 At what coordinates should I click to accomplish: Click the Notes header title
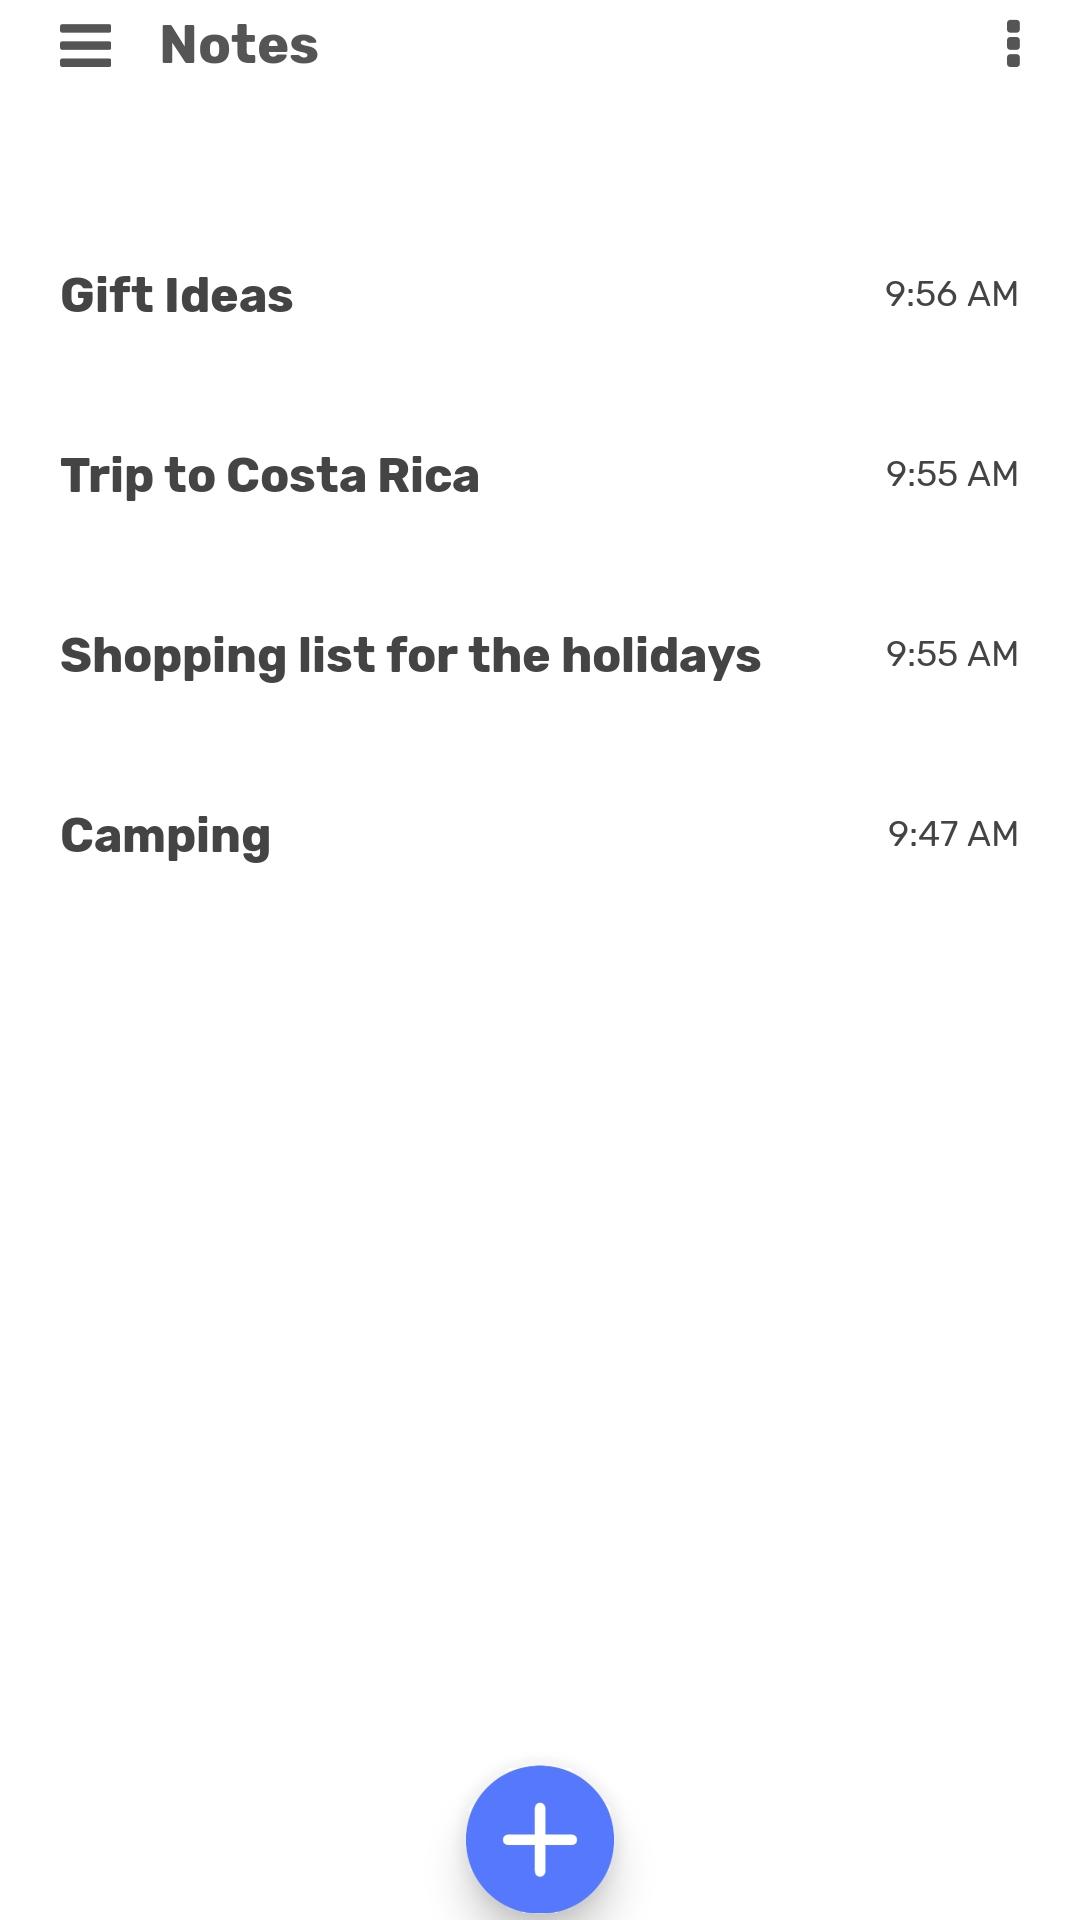239,45
